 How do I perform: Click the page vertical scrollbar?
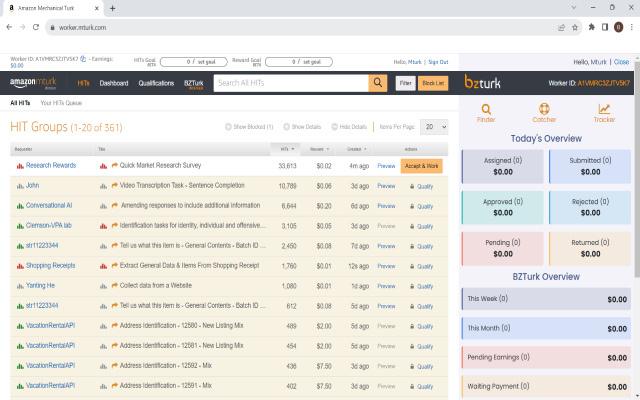coord(637,171)
